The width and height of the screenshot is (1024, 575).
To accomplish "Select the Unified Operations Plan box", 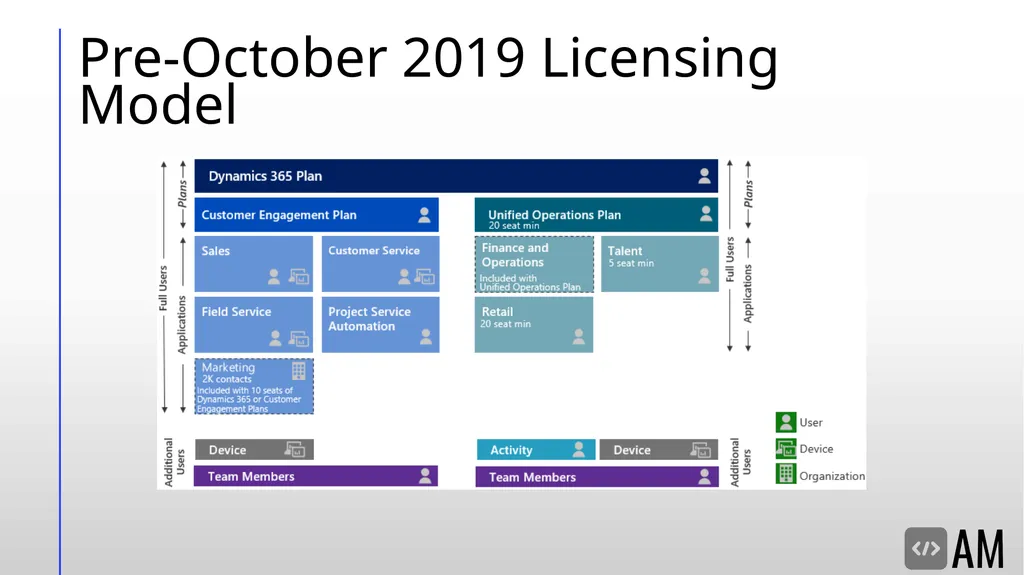I will click(596, 214).
